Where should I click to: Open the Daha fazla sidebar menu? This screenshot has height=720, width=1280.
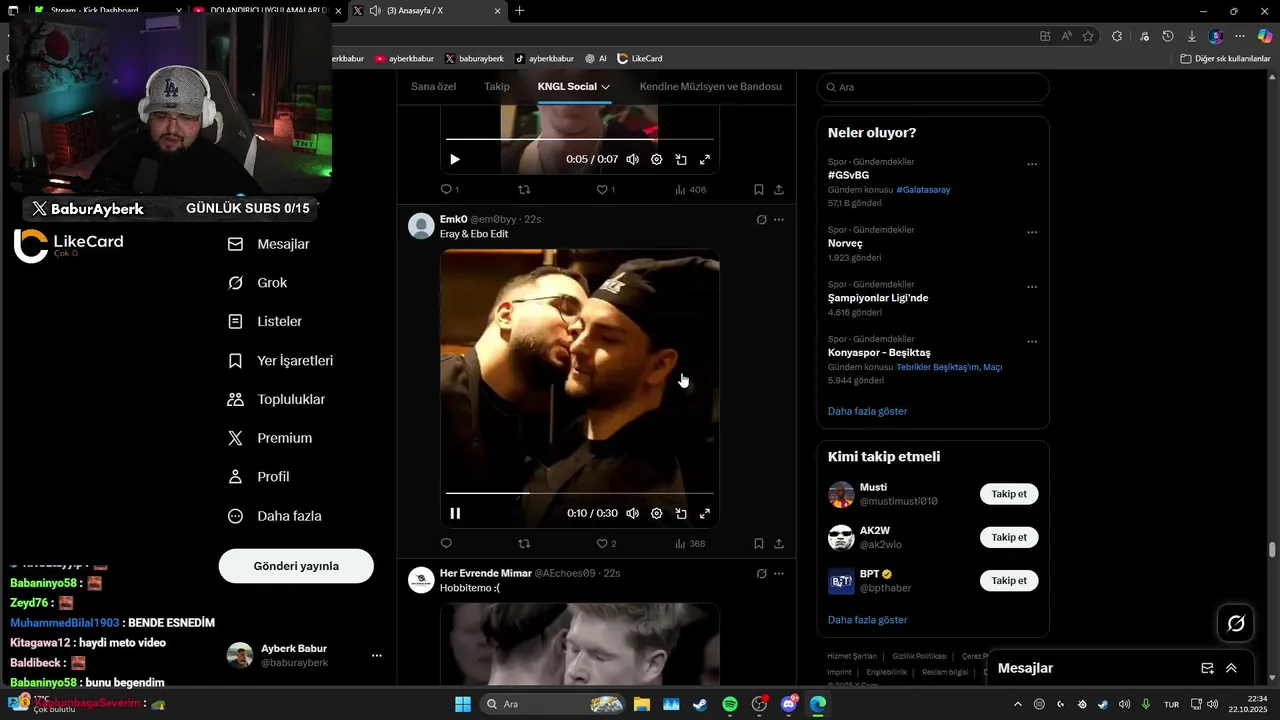coord(274,516)
